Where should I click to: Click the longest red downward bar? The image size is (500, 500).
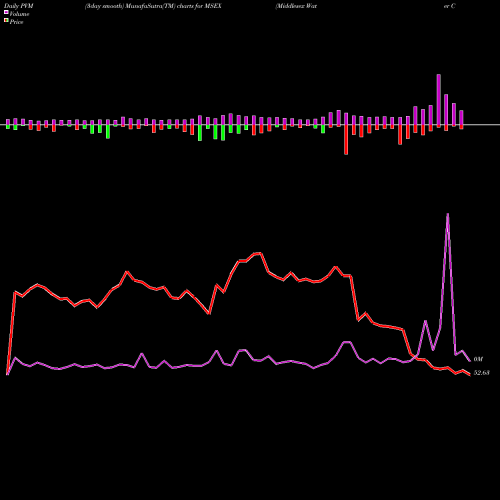pyautogui.click(x=346, y=139)
